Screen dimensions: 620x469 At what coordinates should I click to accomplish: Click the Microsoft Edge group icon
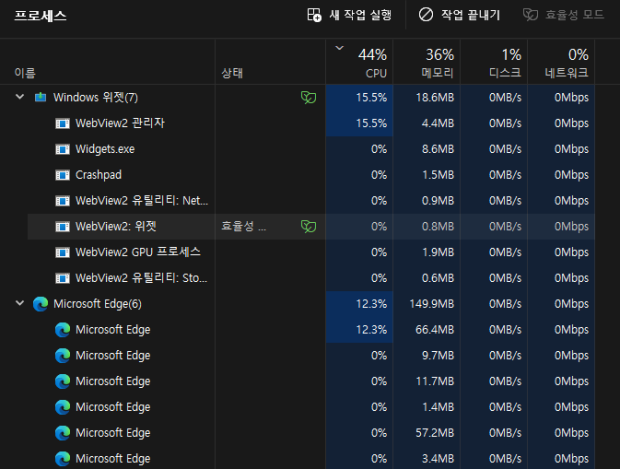point(41,303)
